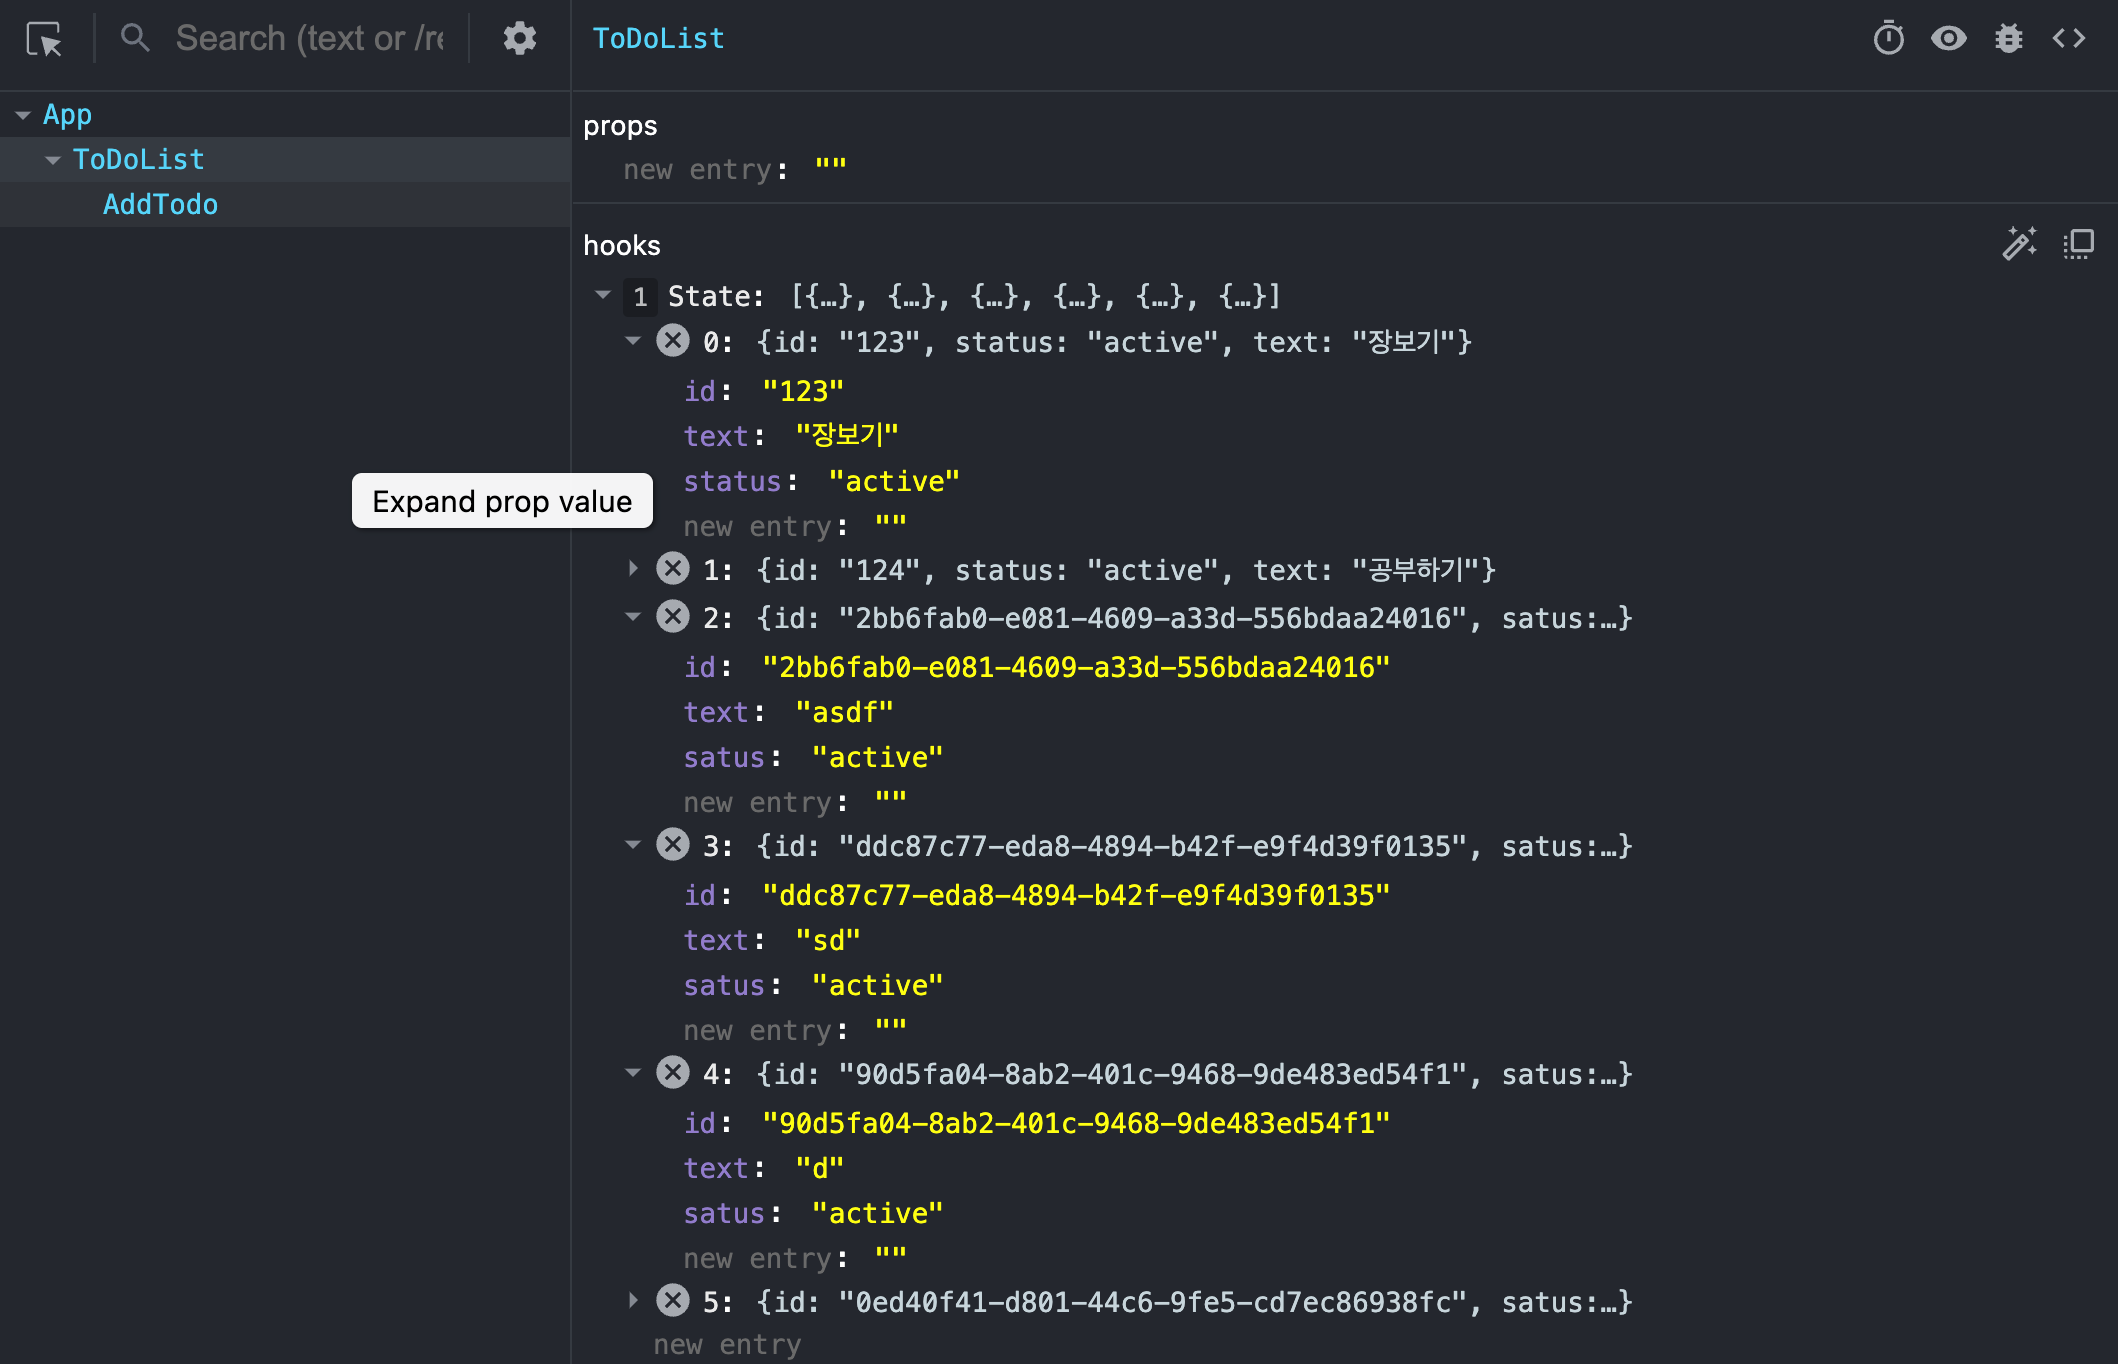Click the suspend stopwatch icon
This screenshot has height=1364, width=2118.
coord(1888,39)
